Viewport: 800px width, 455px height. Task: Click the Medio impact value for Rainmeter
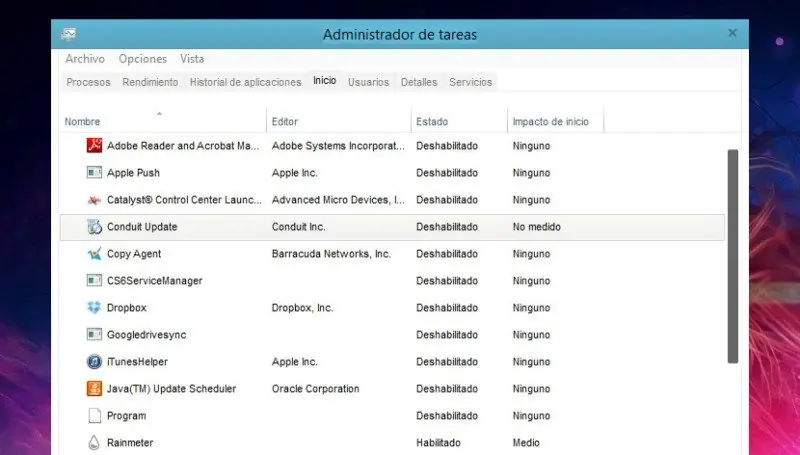coord(526,443)
